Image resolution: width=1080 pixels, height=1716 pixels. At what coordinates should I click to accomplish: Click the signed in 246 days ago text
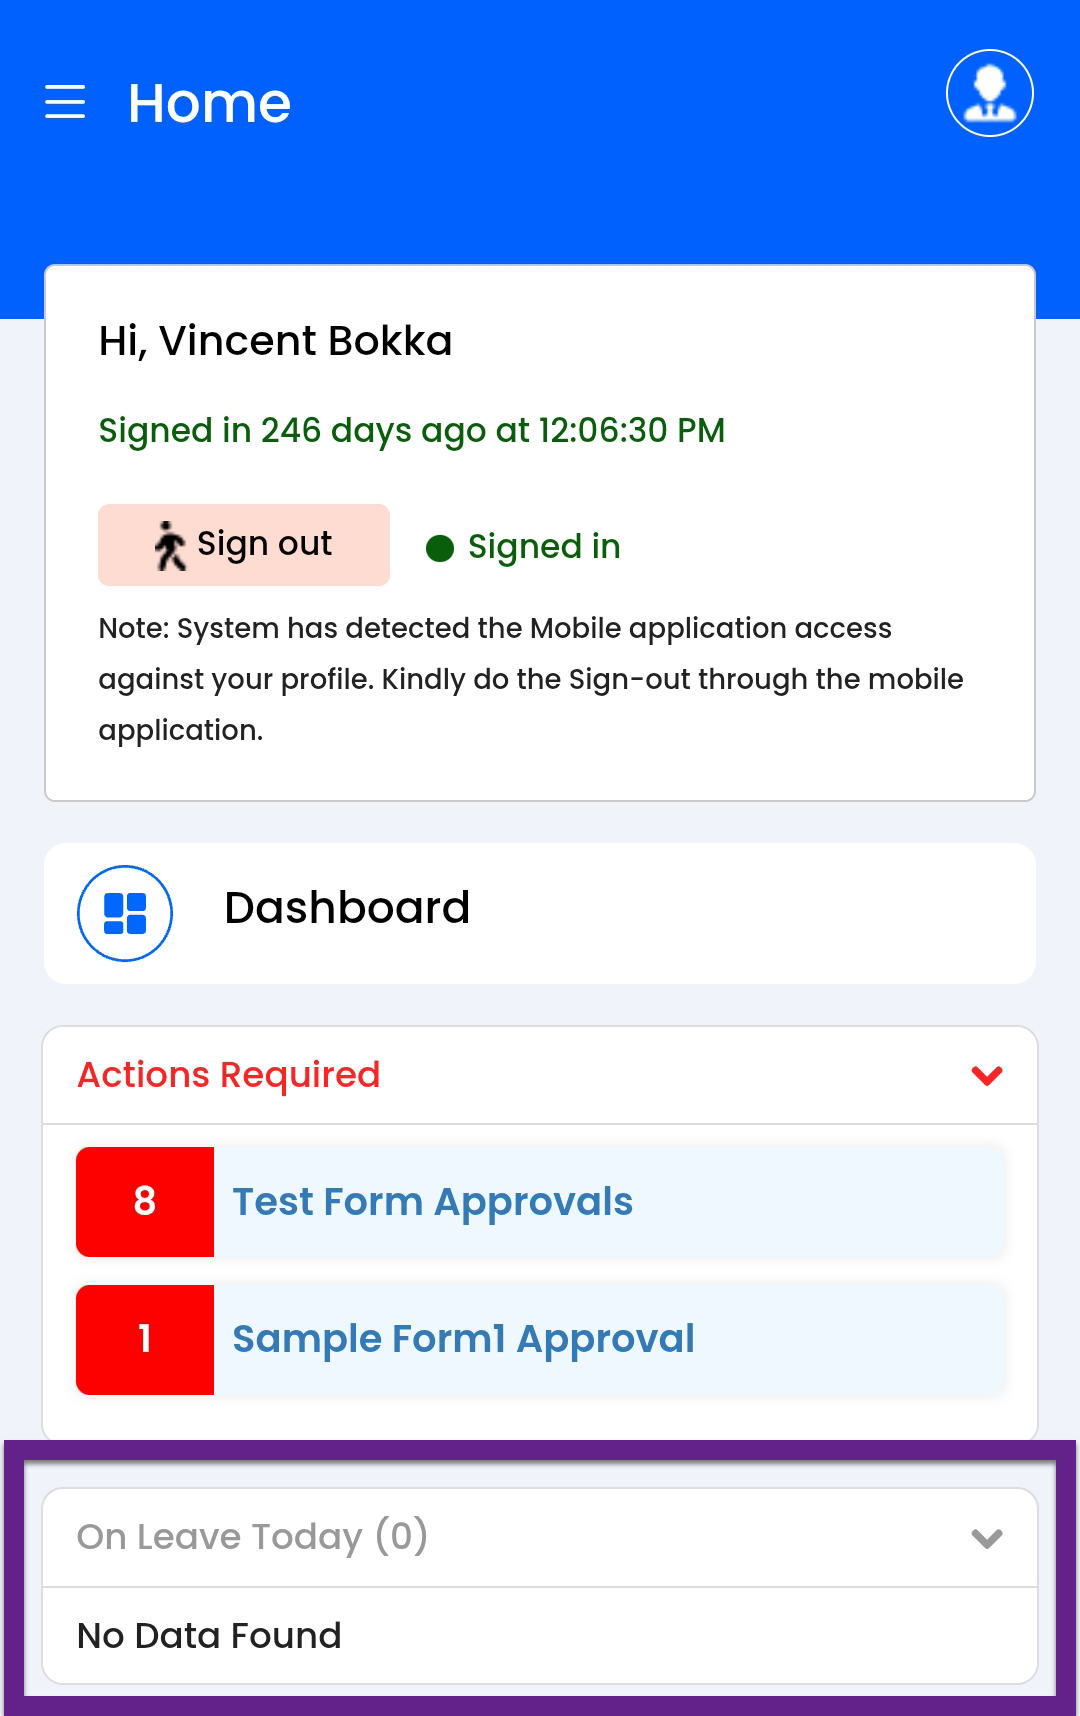click(411, 431)
